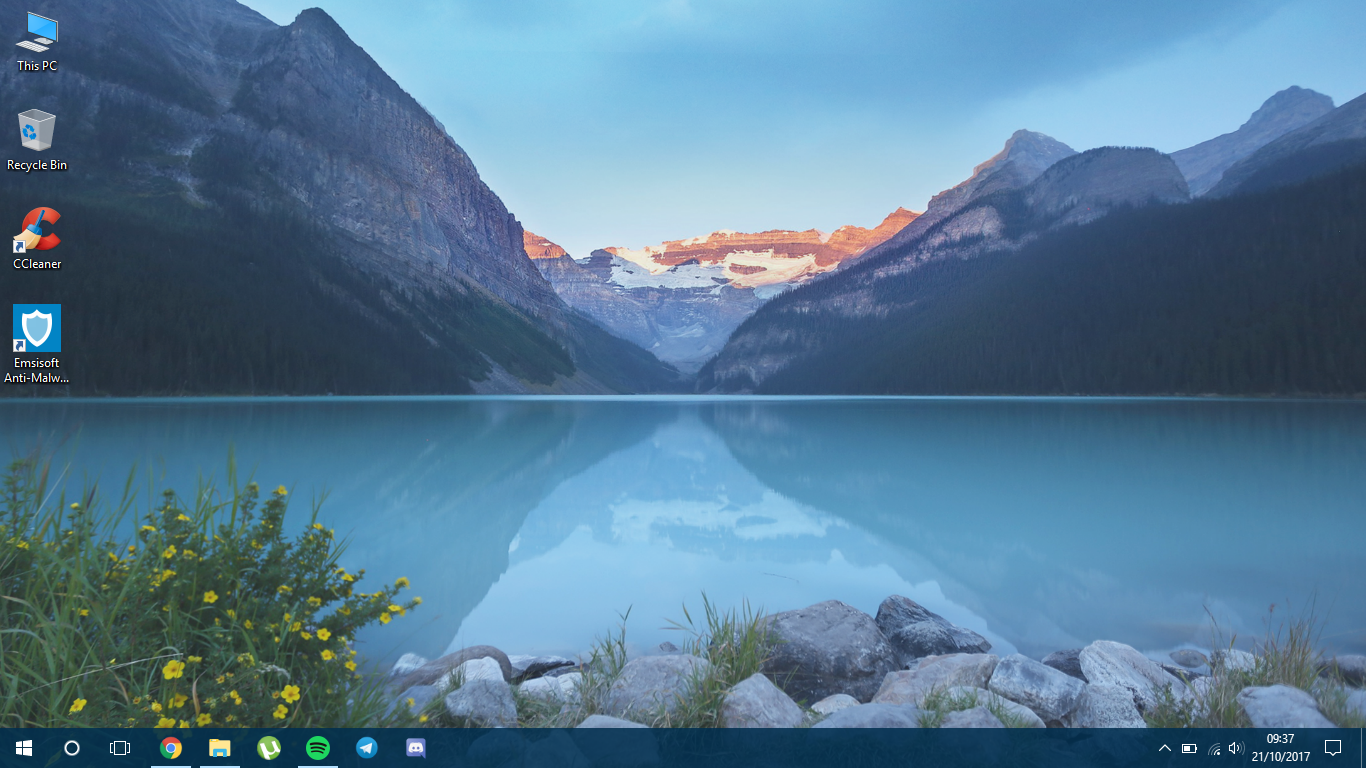The width and height of the screenshot is (1366, 768).
Task: Open the Wi-Fi network tray icon
Action: (1214, 748)
